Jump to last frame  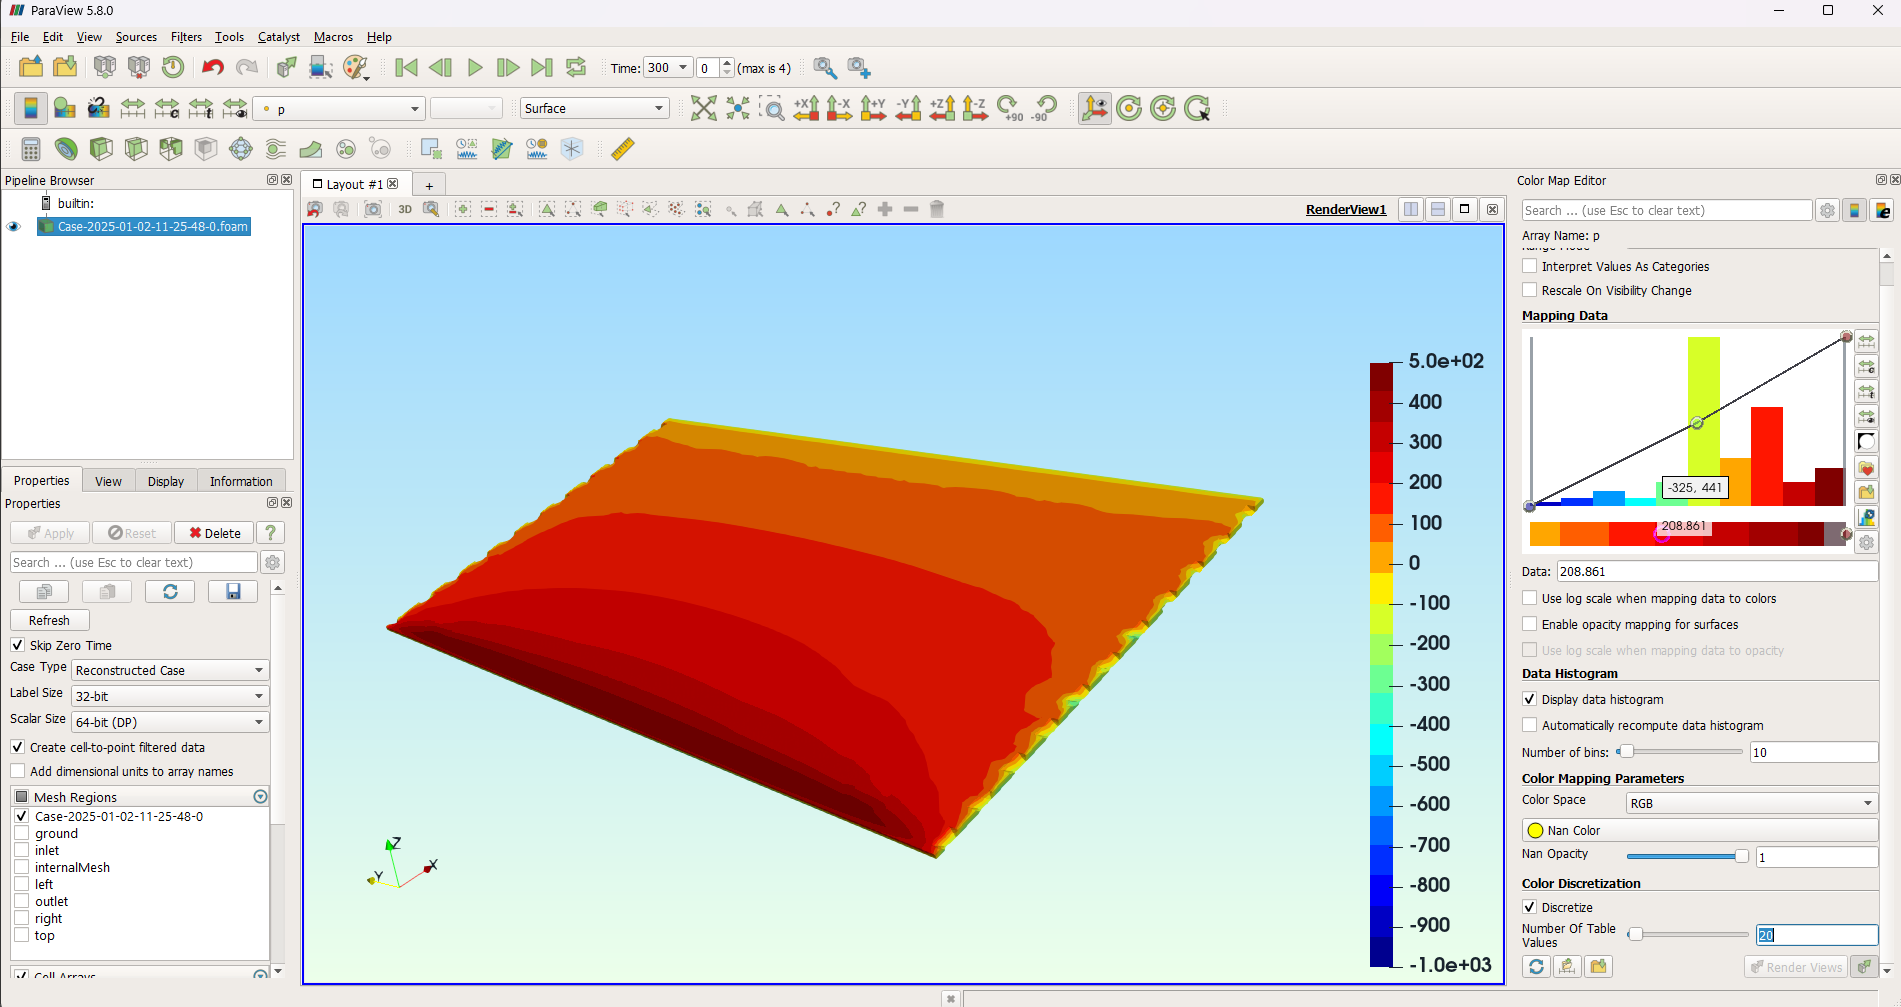[x=541, y=67]
